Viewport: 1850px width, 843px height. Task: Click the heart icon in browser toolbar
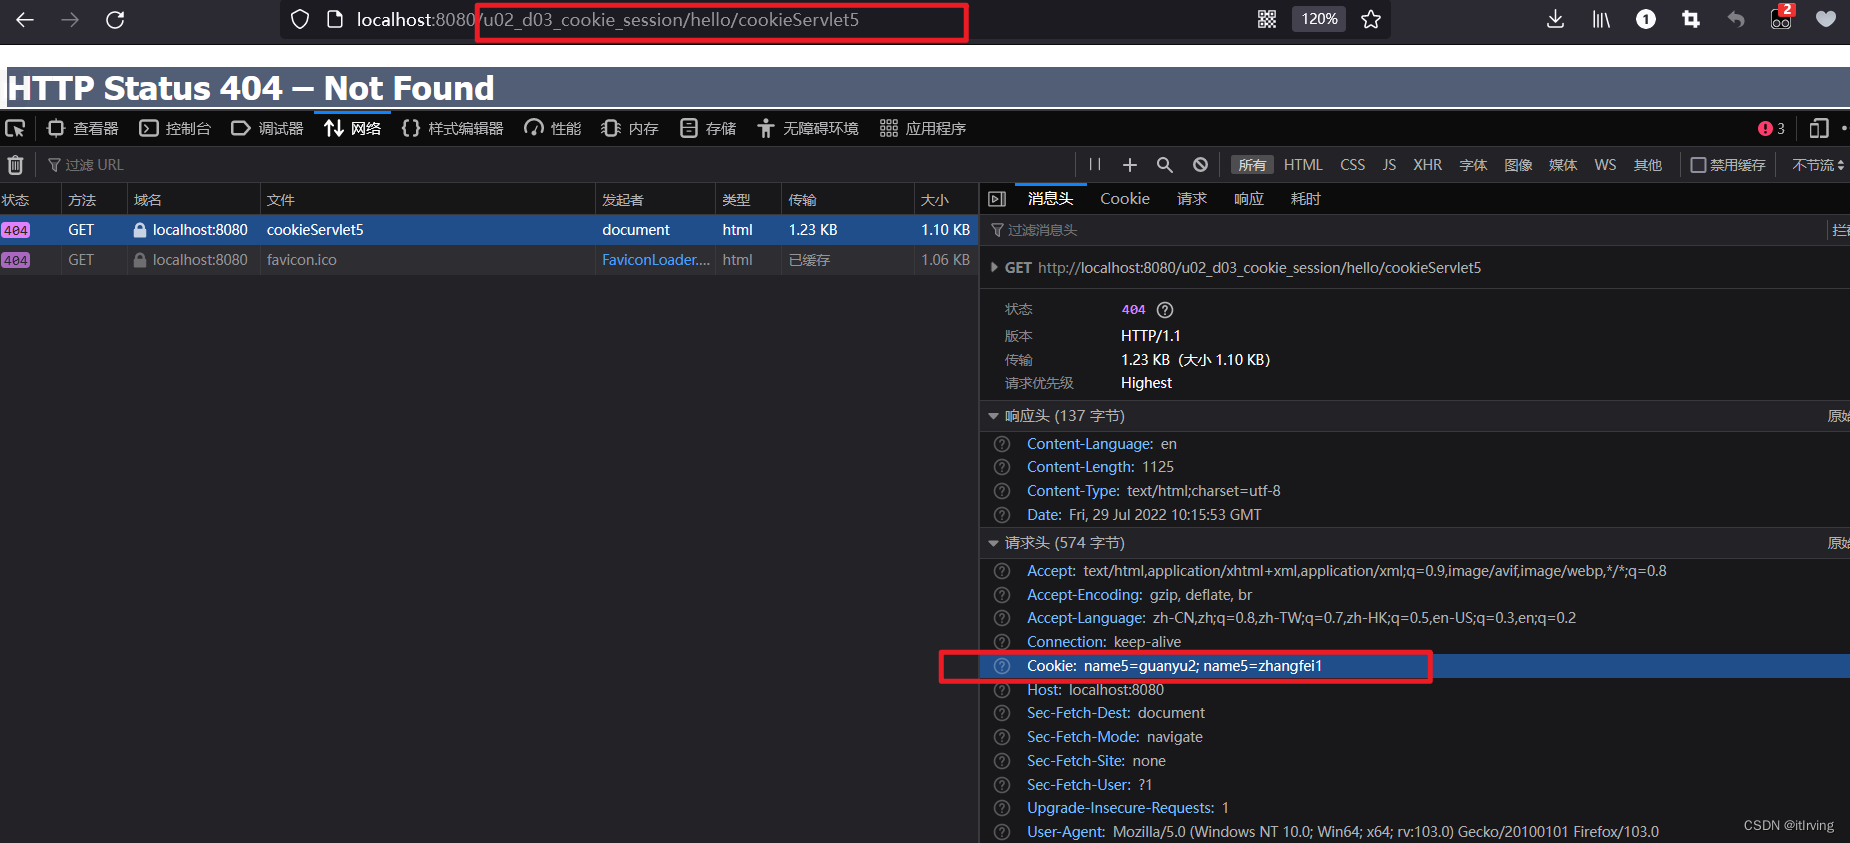click(x=1826, y=19)
